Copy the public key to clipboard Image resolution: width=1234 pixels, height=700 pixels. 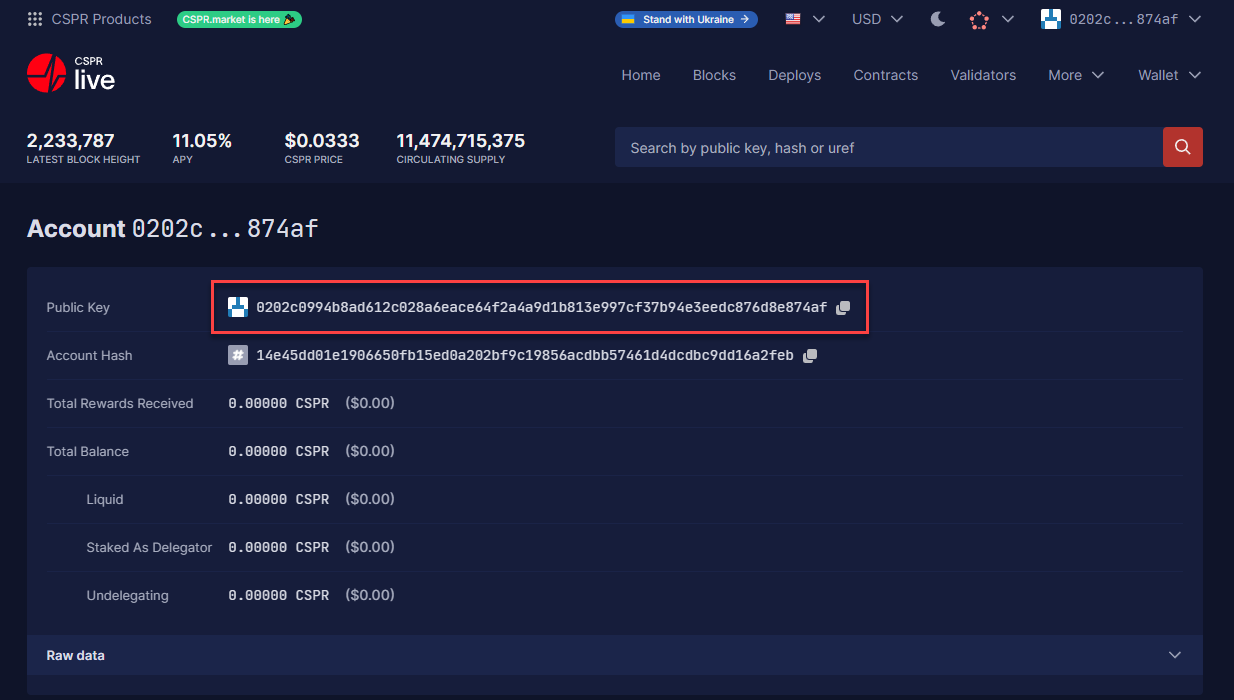pyautogui.click(x=843, y=308)
